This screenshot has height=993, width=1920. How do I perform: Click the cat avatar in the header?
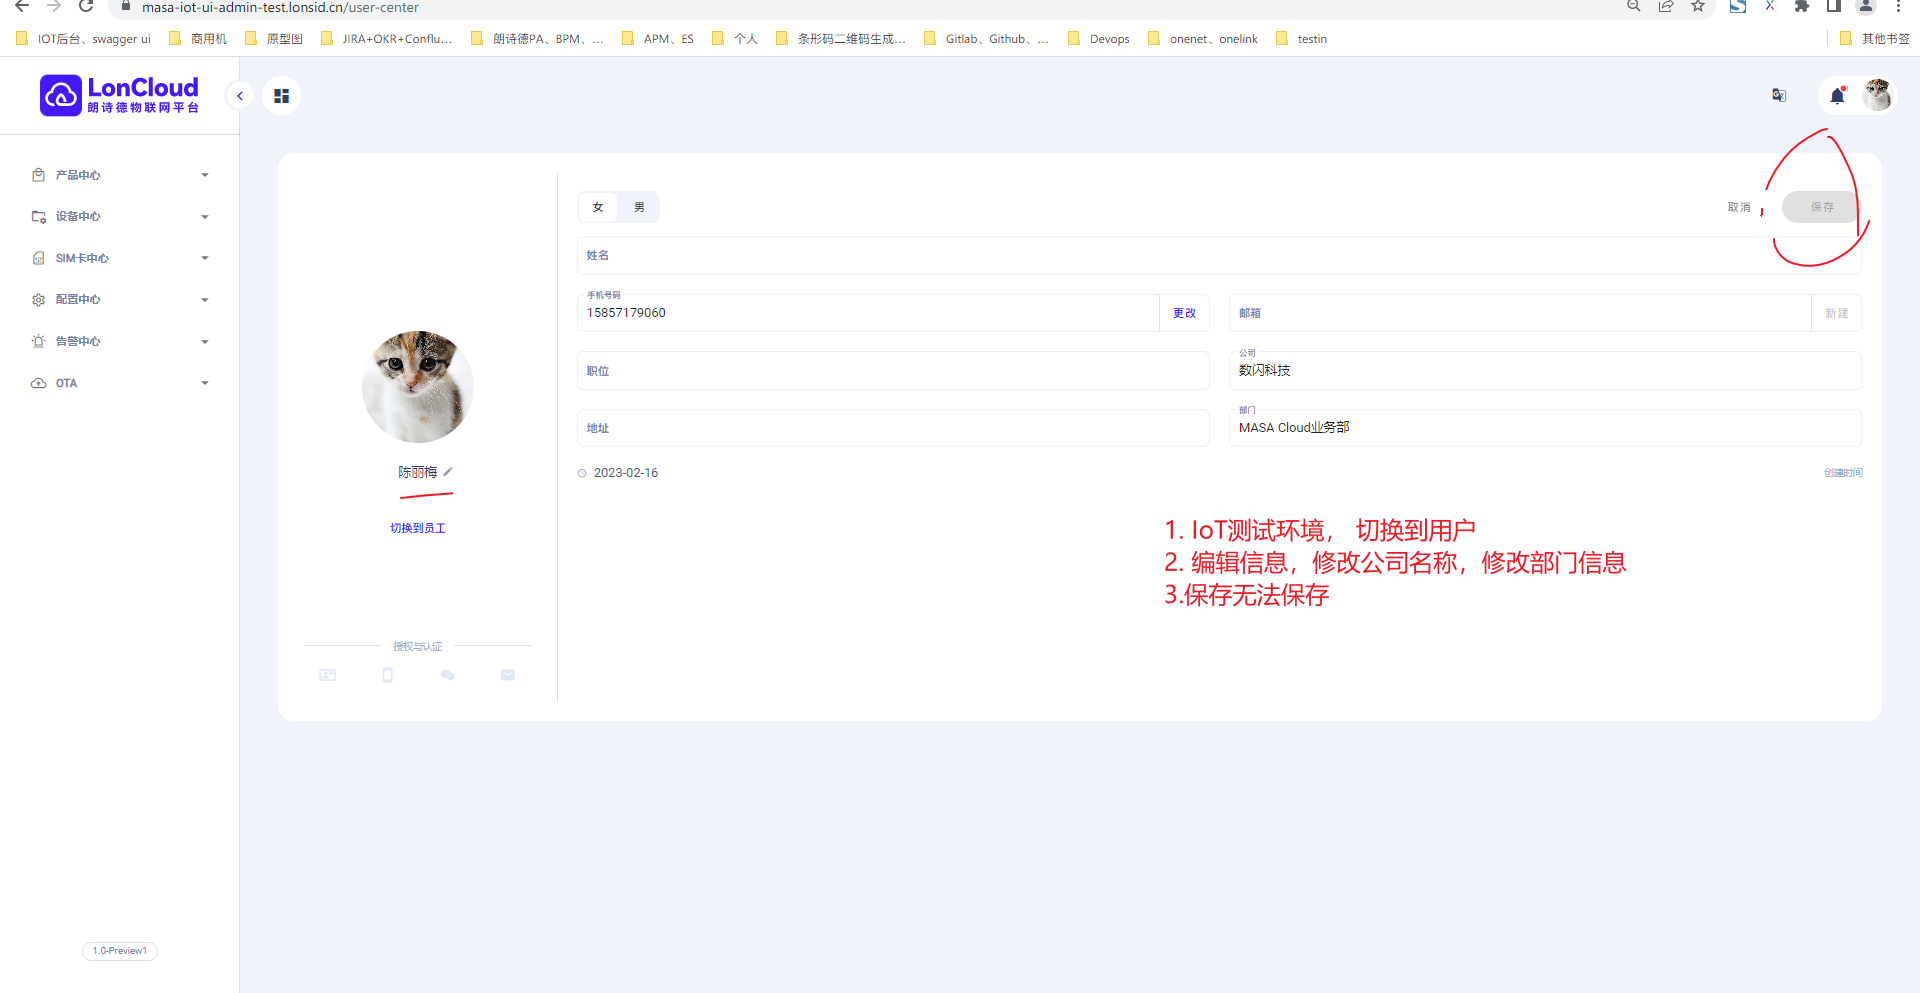click(x=1877, y=95)
